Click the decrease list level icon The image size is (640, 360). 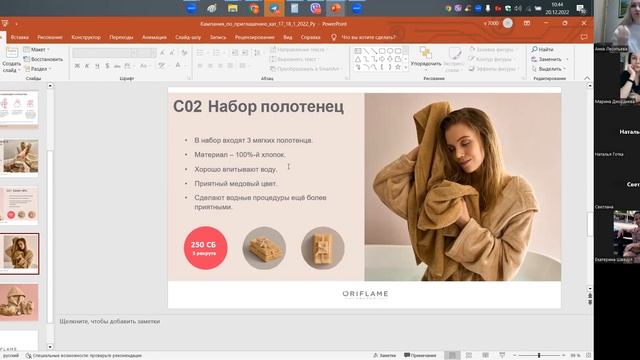click(x=235, y=53)
